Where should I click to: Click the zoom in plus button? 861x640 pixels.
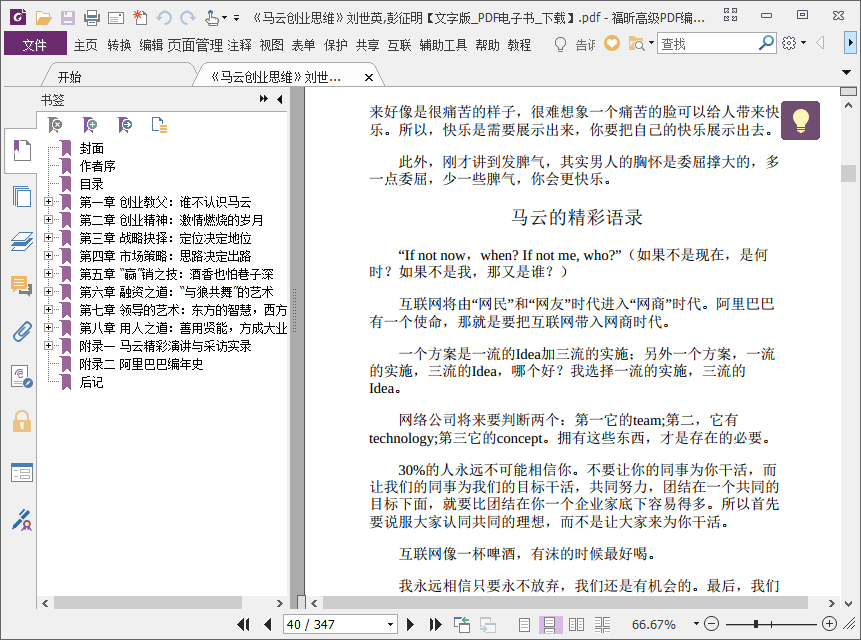pyautogui.click(x=829, y=624)
